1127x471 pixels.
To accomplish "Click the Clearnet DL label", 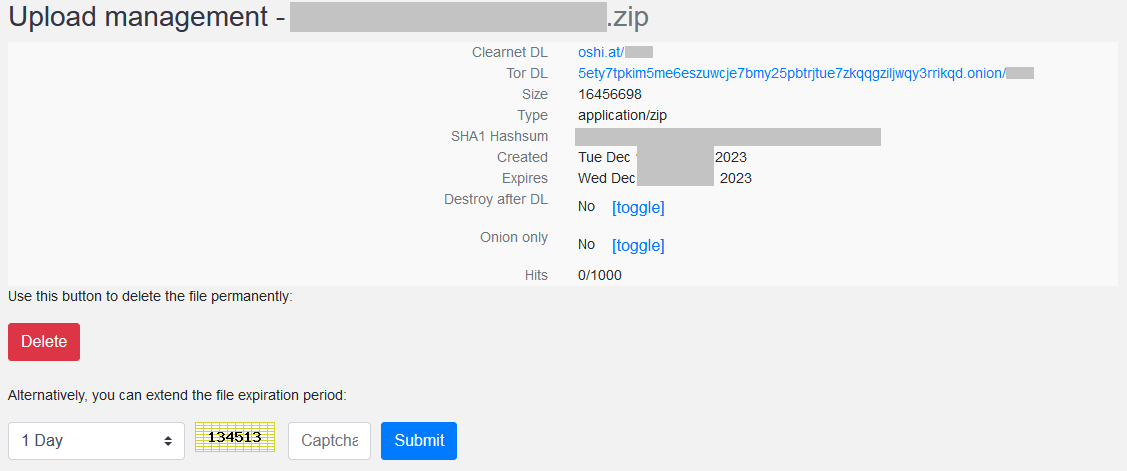I will tap(510, 52).
